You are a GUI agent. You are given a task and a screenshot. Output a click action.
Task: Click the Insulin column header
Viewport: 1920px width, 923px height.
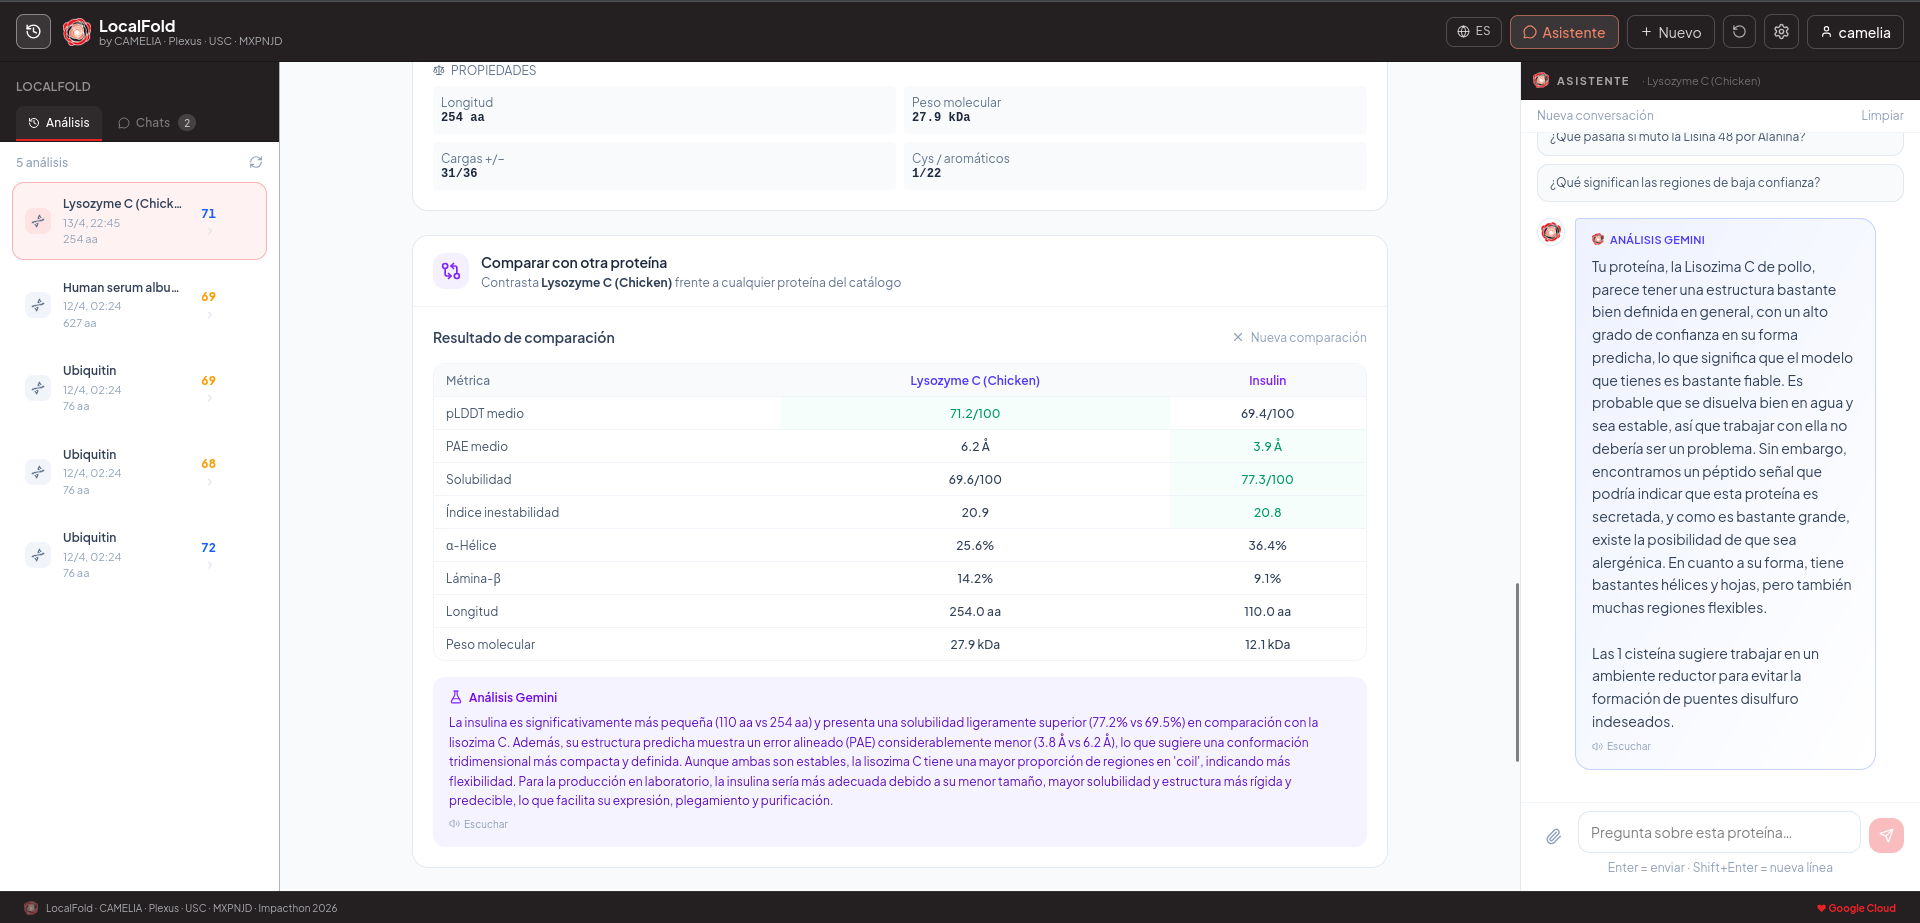tap(1267, 381)
